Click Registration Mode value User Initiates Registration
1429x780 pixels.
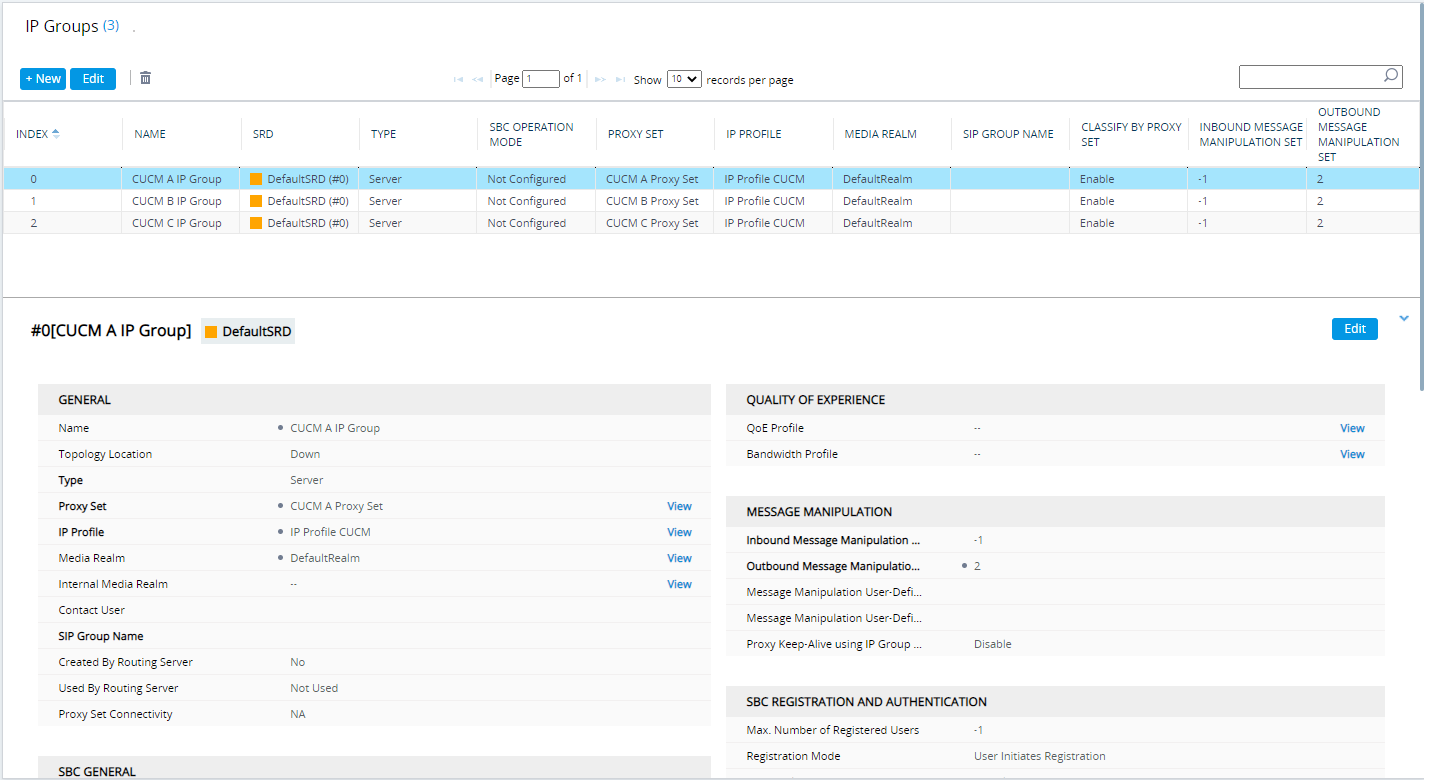(x=1040, y=756)
